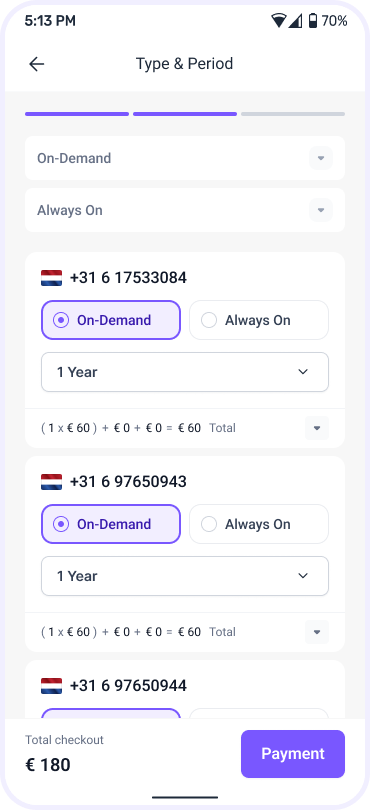The height and width of the screenshot is (810, 370).
Task: Expand the Always On info section
Action: (185, 210)
